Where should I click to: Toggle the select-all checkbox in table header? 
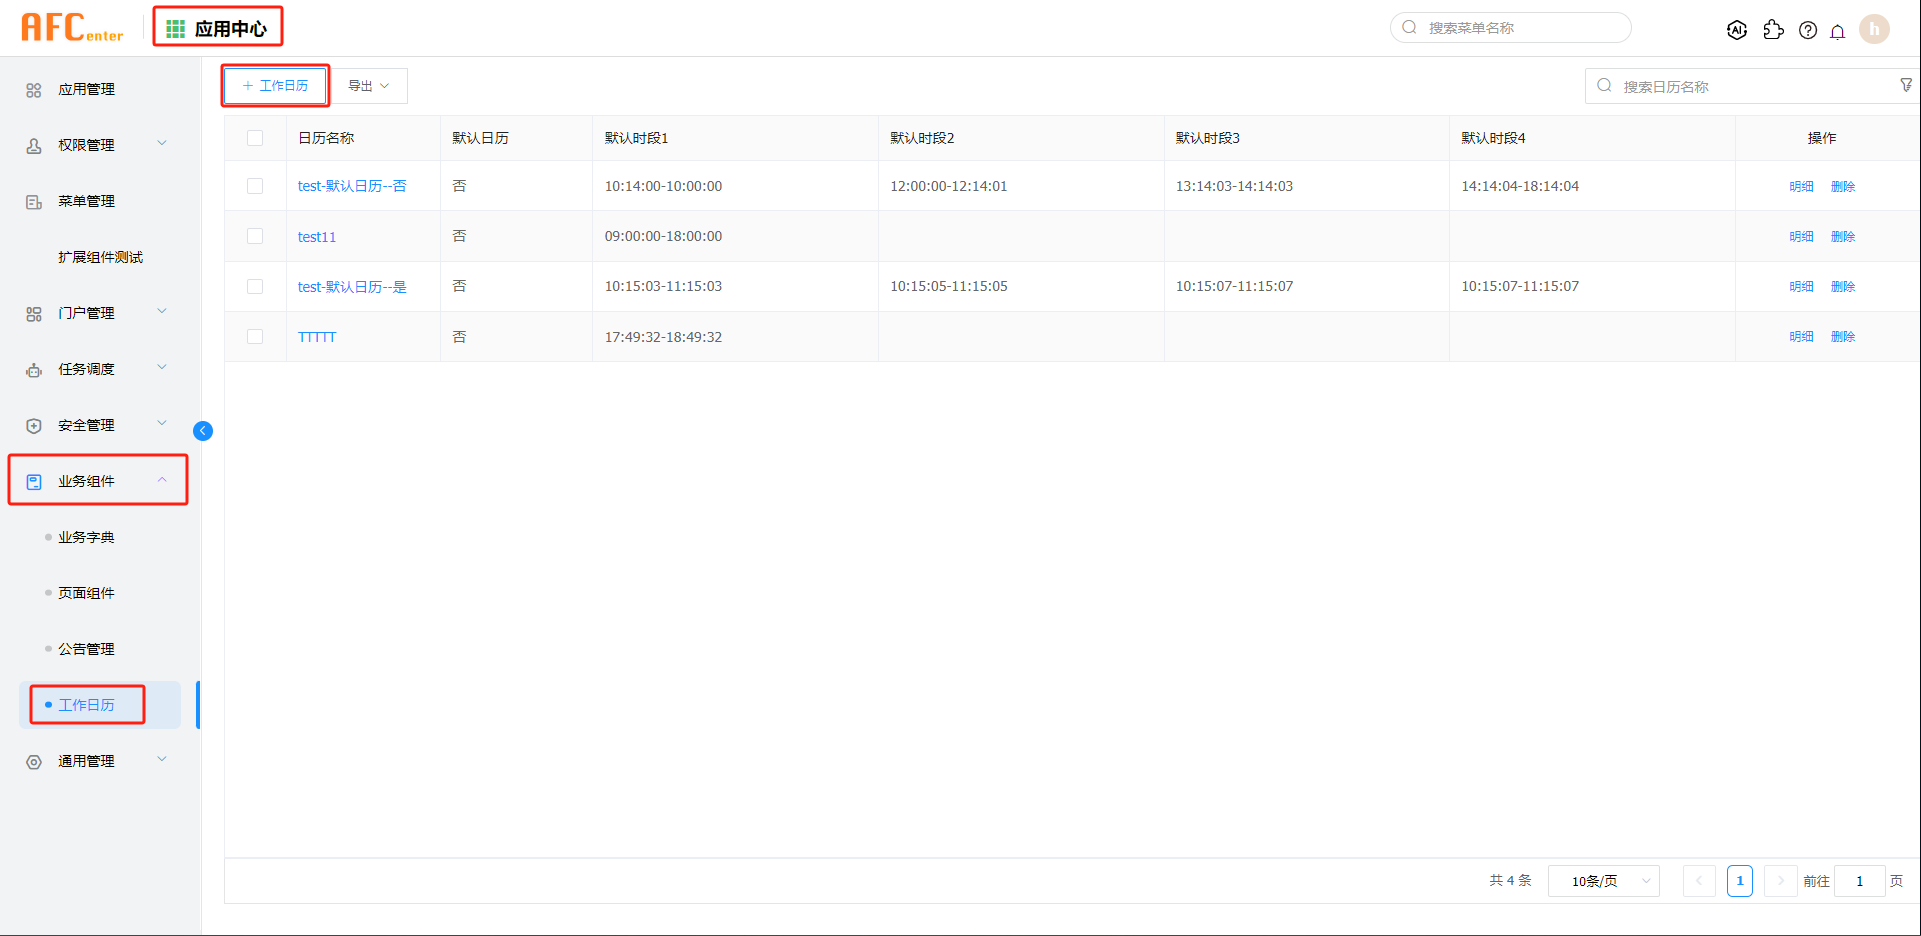pos(255,138)
